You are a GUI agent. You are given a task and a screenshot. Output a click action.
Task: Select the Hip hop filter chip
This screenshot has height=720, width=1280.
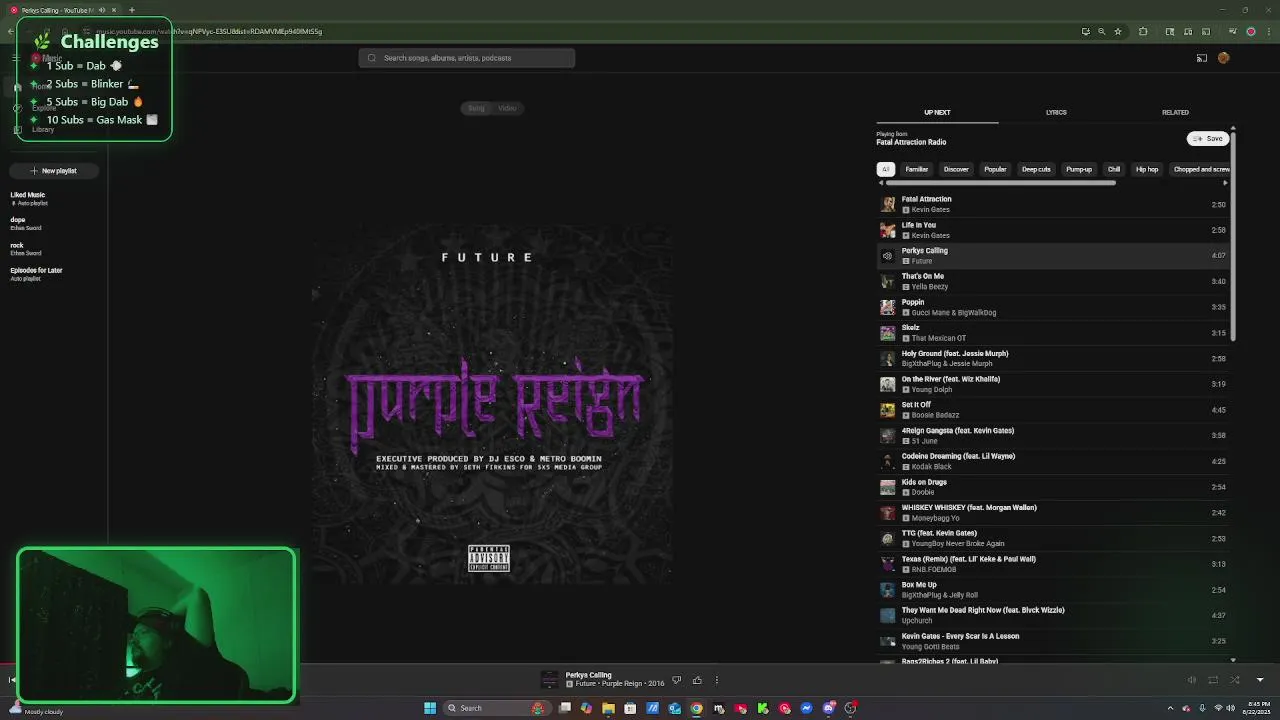point(1147,169)
